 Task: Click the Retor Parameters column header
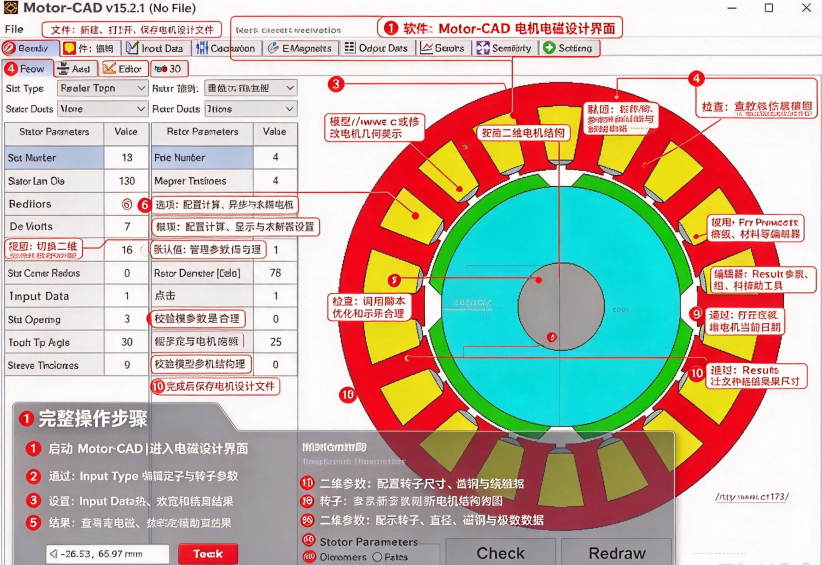tap(202, 132)
